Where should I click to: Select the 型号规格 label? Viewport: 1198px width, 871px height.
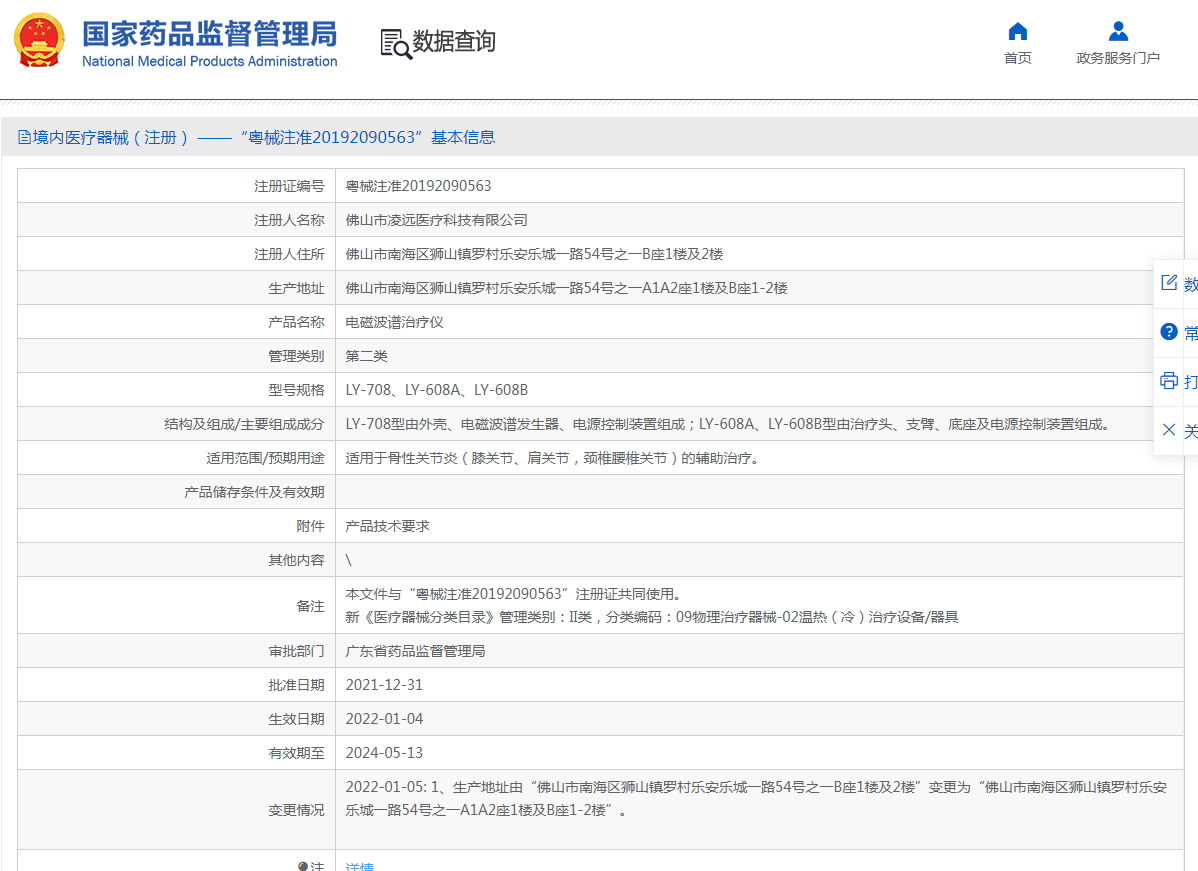pos(296,390)
